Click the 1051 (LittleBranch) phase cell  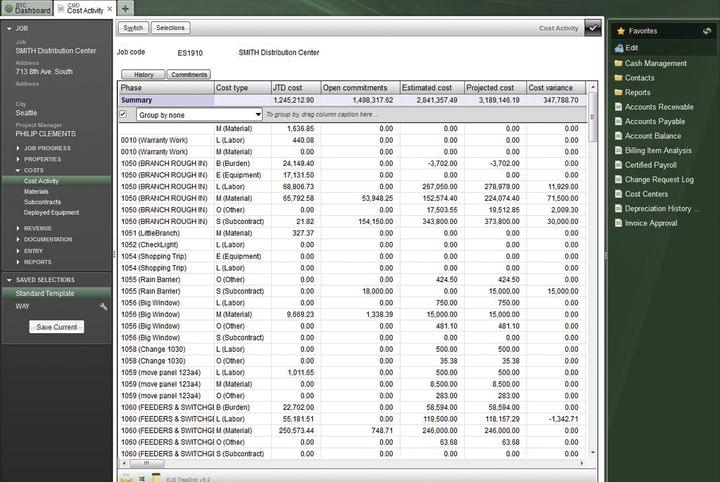tap(166, 233)
